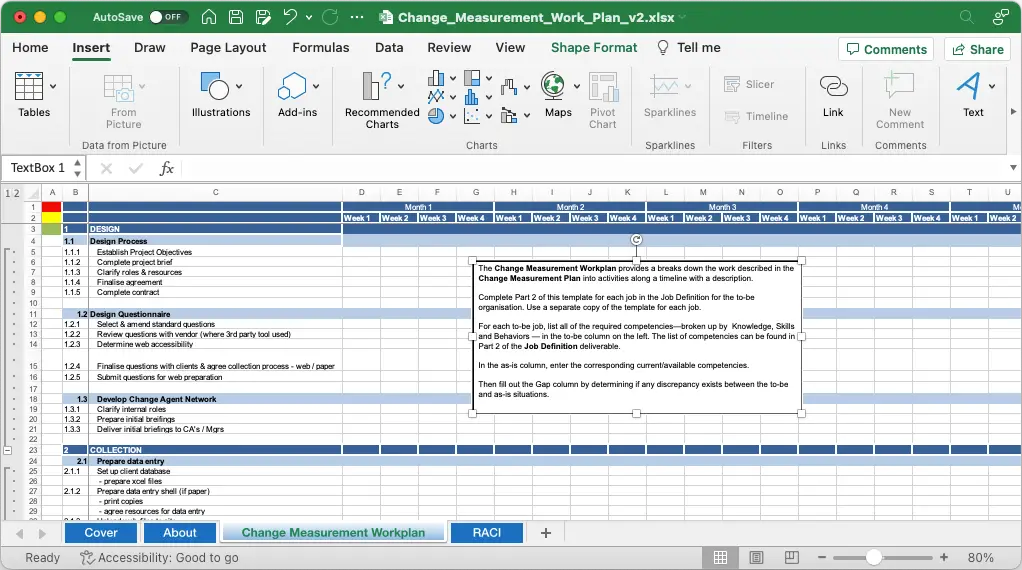Open the 80% zoom level dialog
The width and height of the screenshot is (1022, 570).
click(x=980, y=558)
